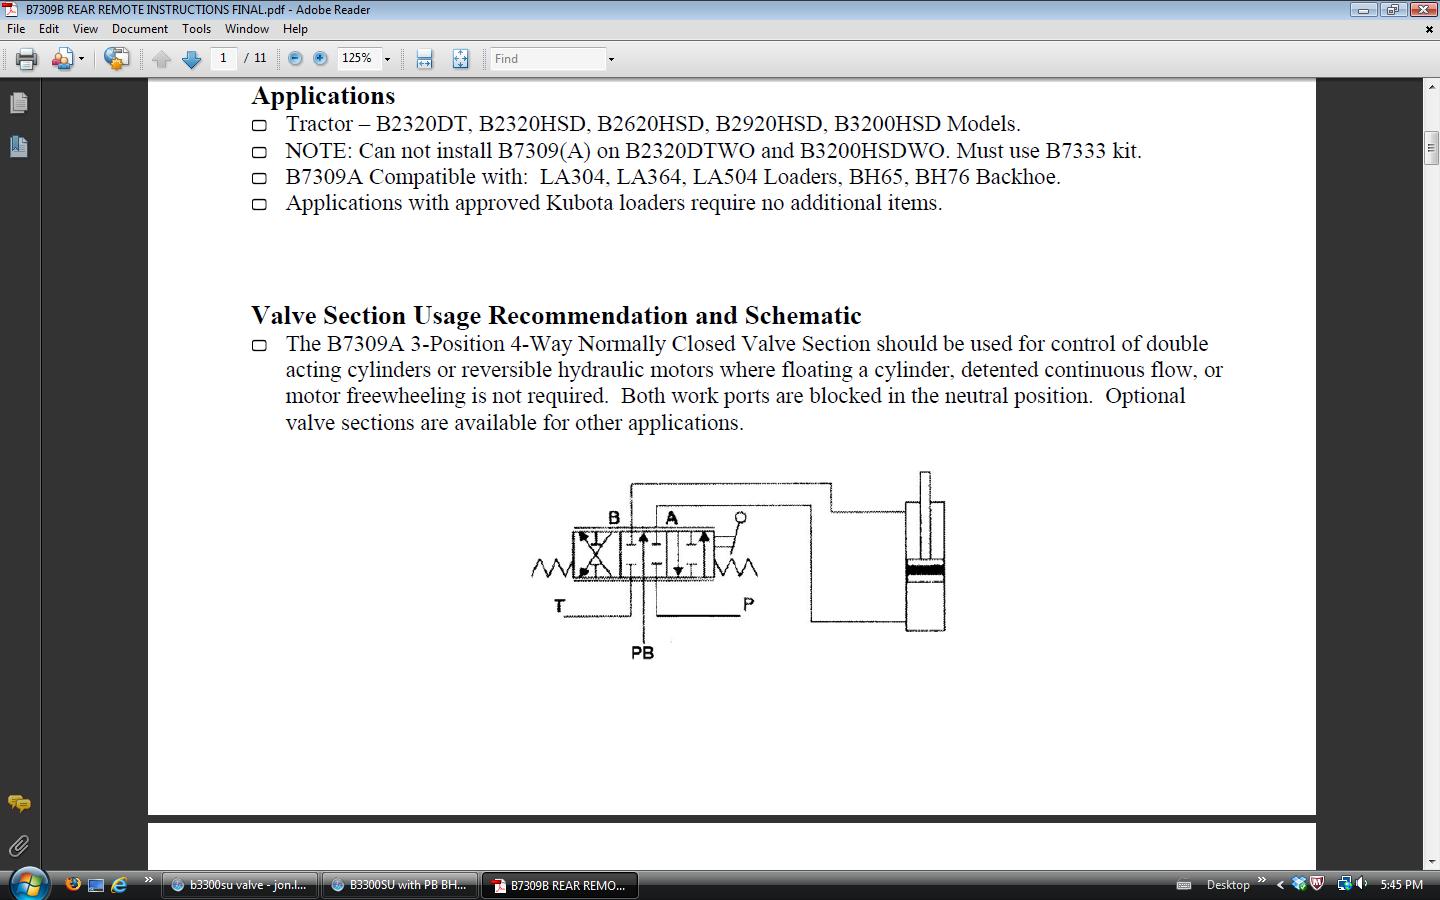Click the Show Desktop quick launch icon

click(x=96, y=884)
